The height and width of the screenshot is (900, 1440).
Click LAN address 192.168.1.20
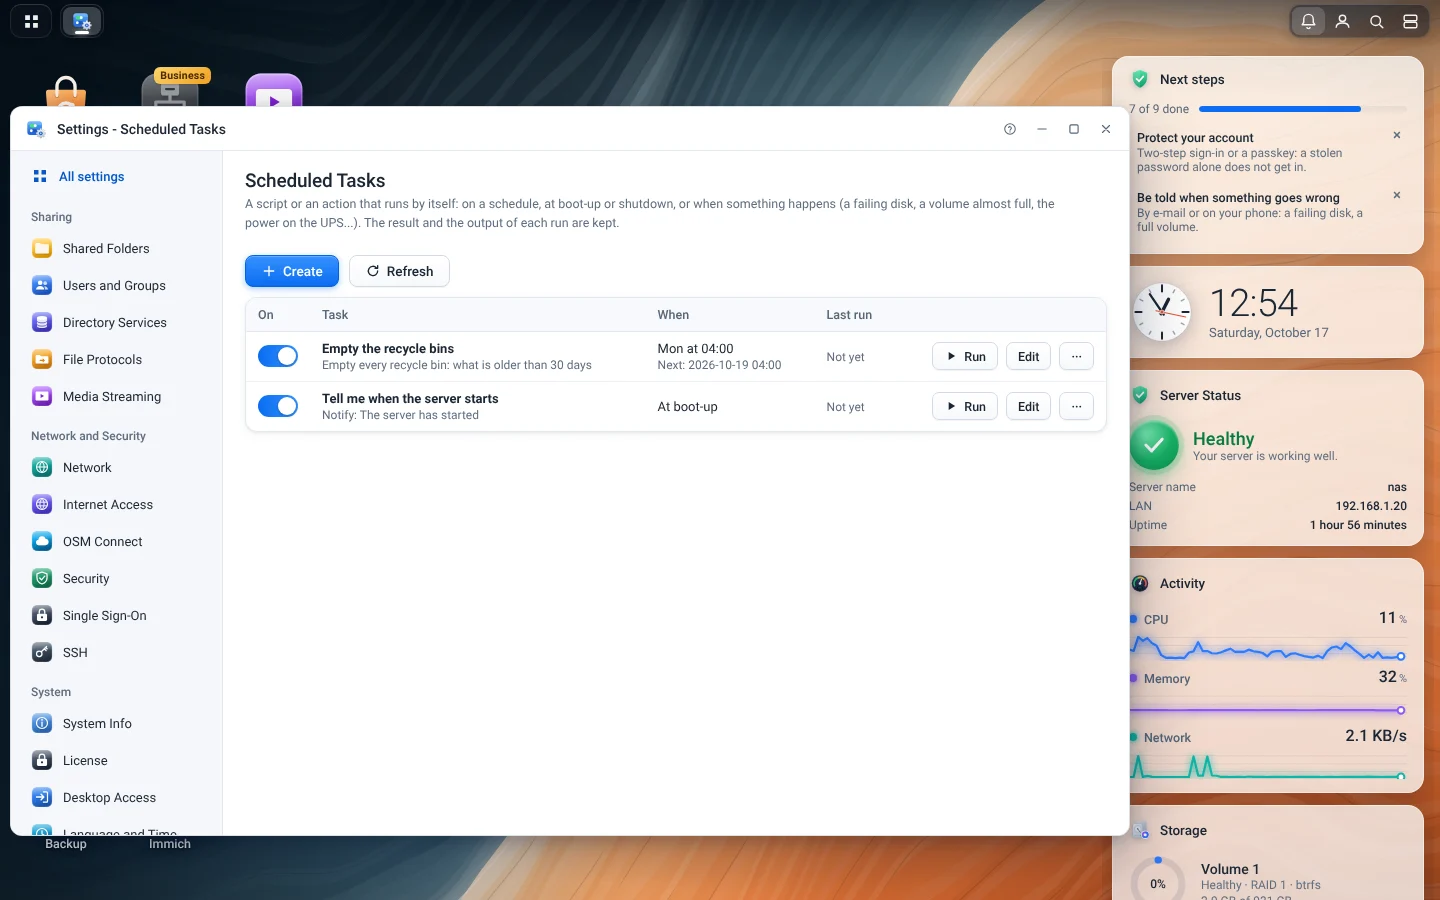point(1371,506)
